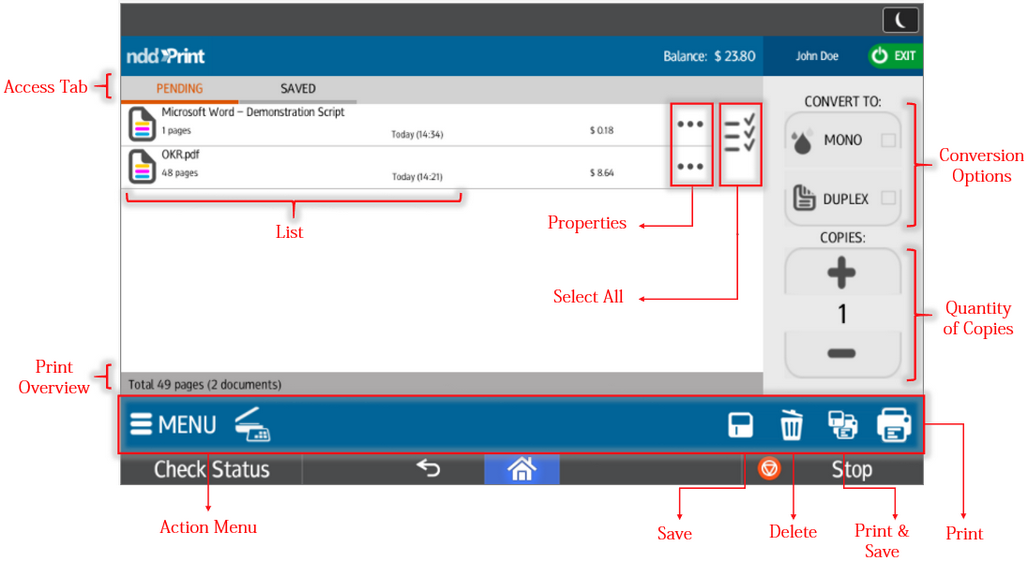Delete selected jobs with trash icon
Screen dimensions: 1028x562
[791, 425]
